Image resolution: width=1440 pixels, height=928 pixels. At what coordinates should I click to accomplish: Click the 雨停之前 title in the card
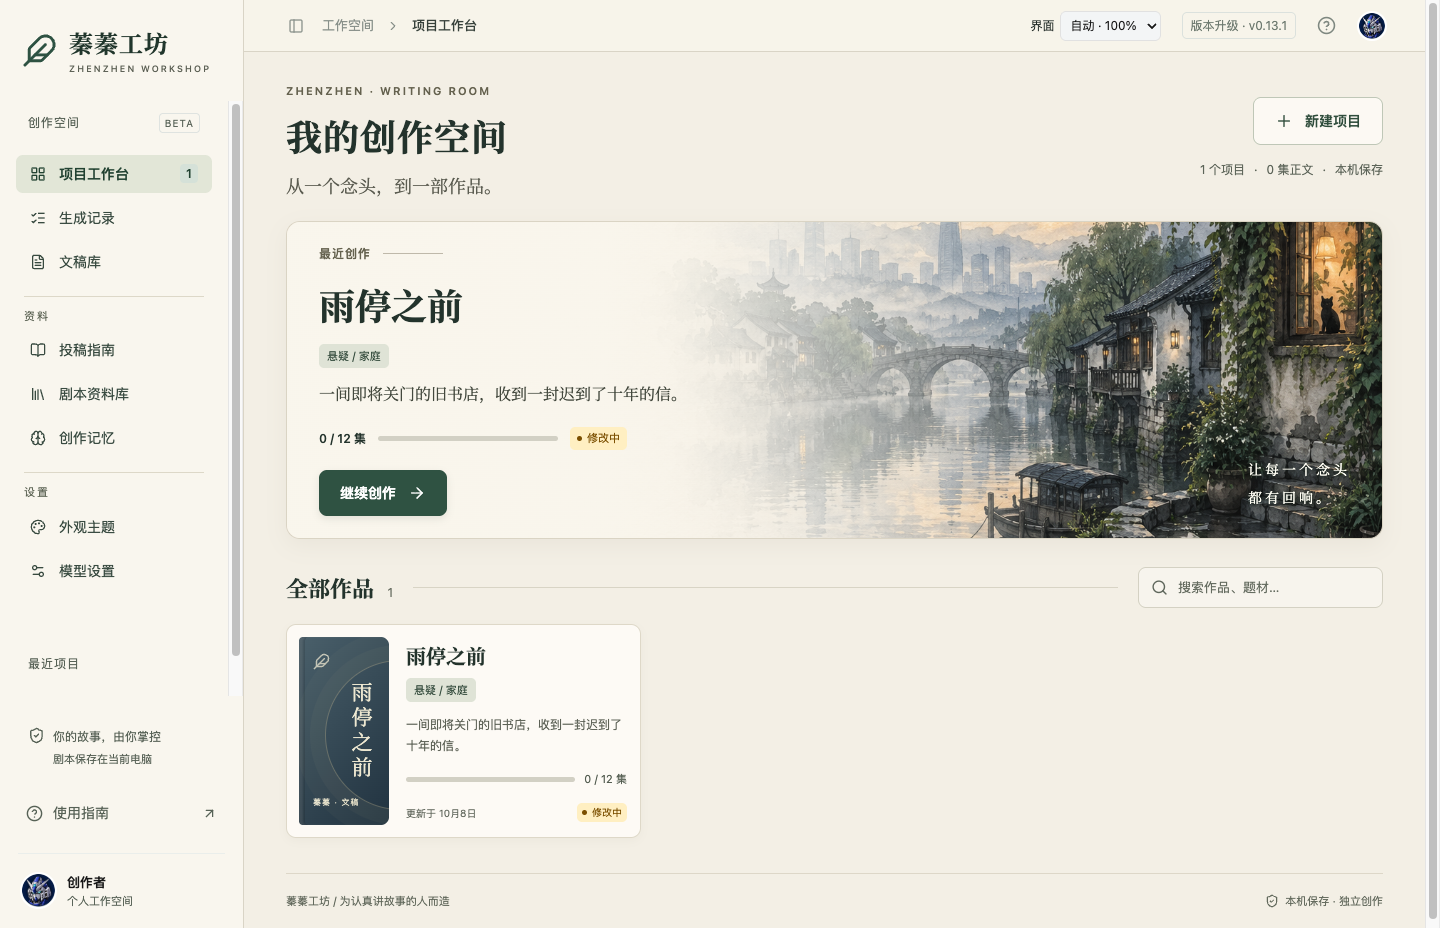(446, 656)
